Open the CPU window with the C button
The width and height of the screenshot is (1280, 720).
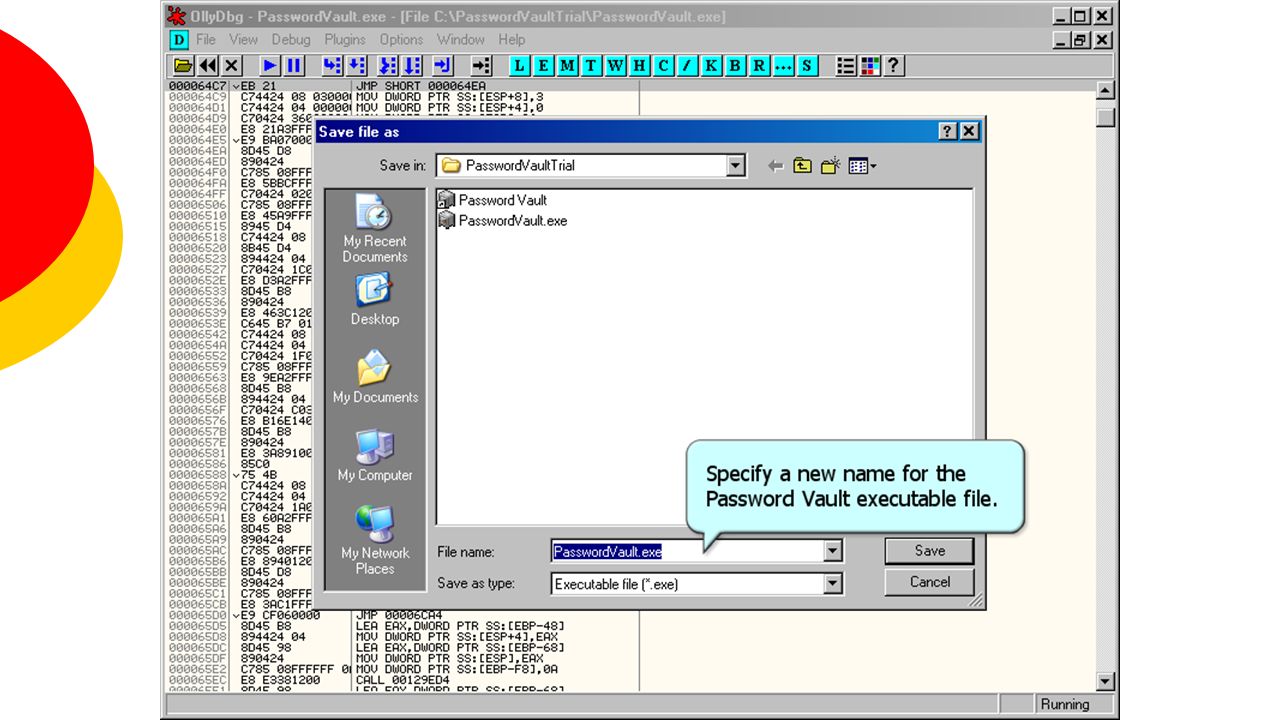[x=663, y=66]
